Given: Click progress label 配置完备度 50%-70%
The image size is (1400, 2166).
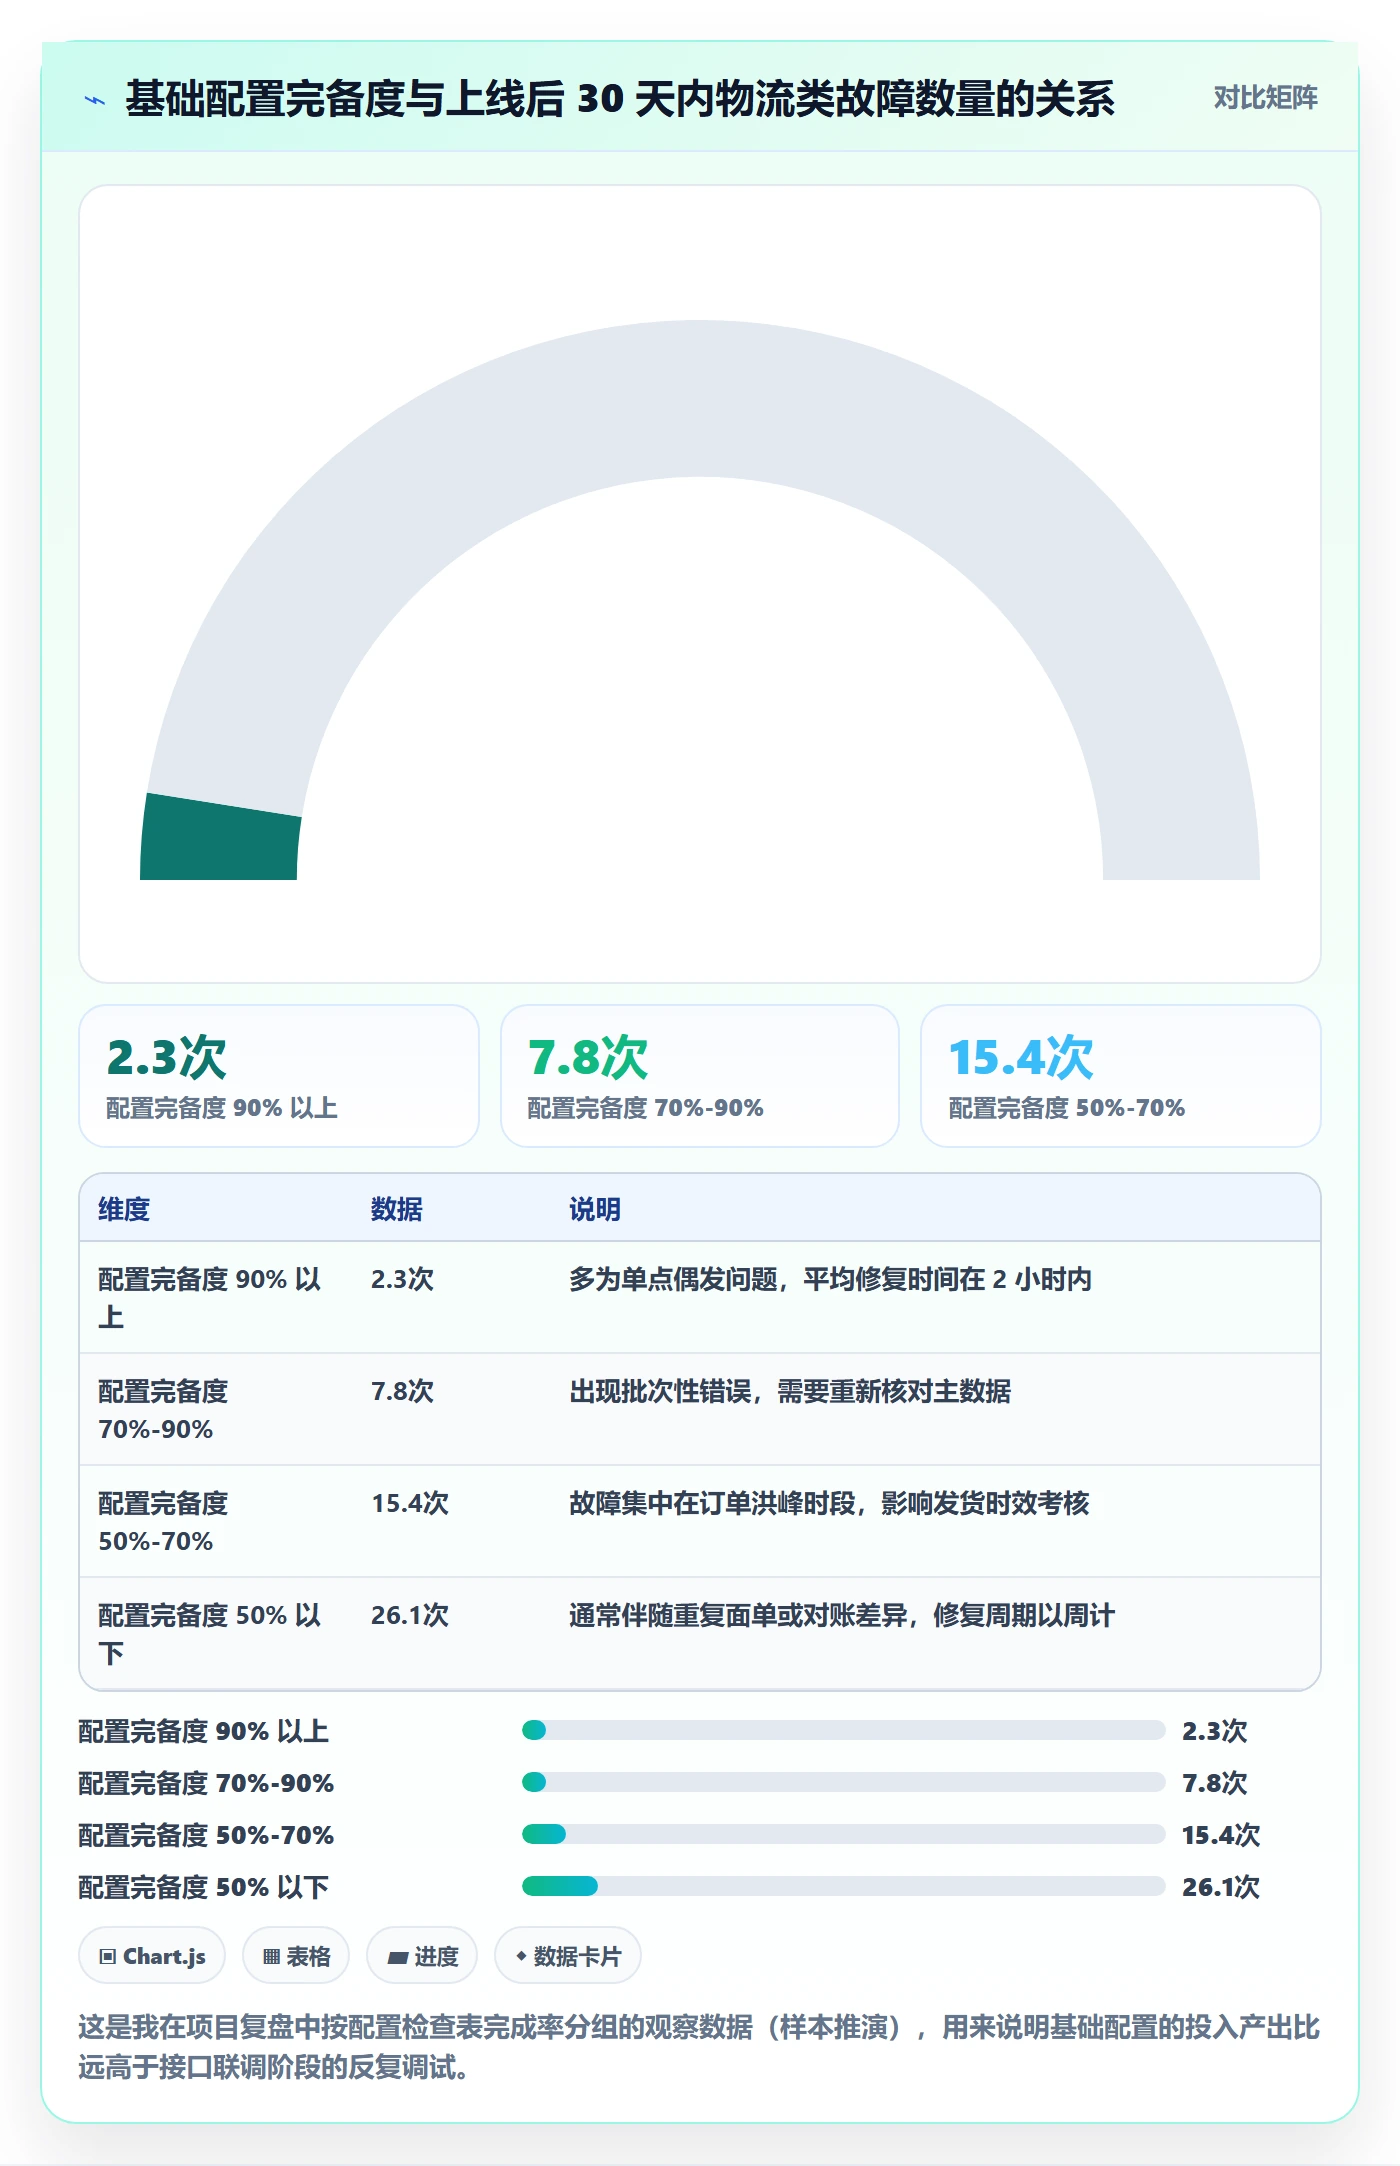Looking at the screenshot, I should click(206, 1835).
